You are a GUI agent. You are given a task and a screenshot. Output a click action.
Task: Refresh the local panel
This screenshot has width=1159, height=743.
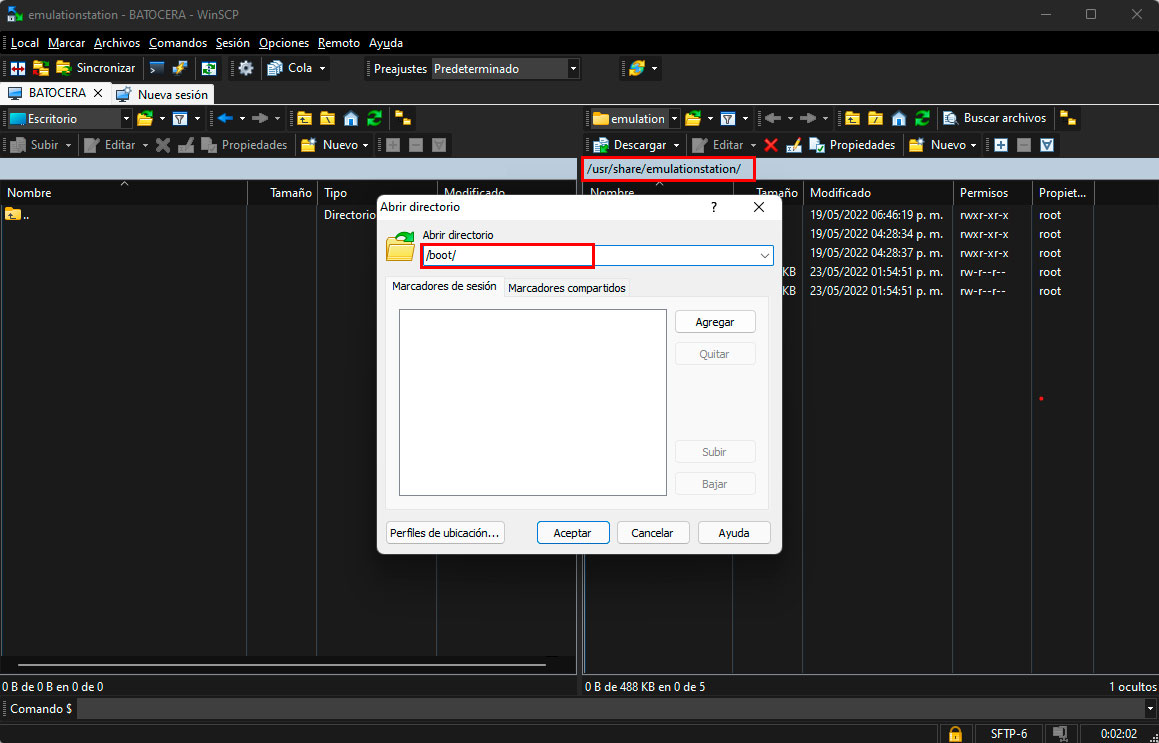(x=375, y=118)
